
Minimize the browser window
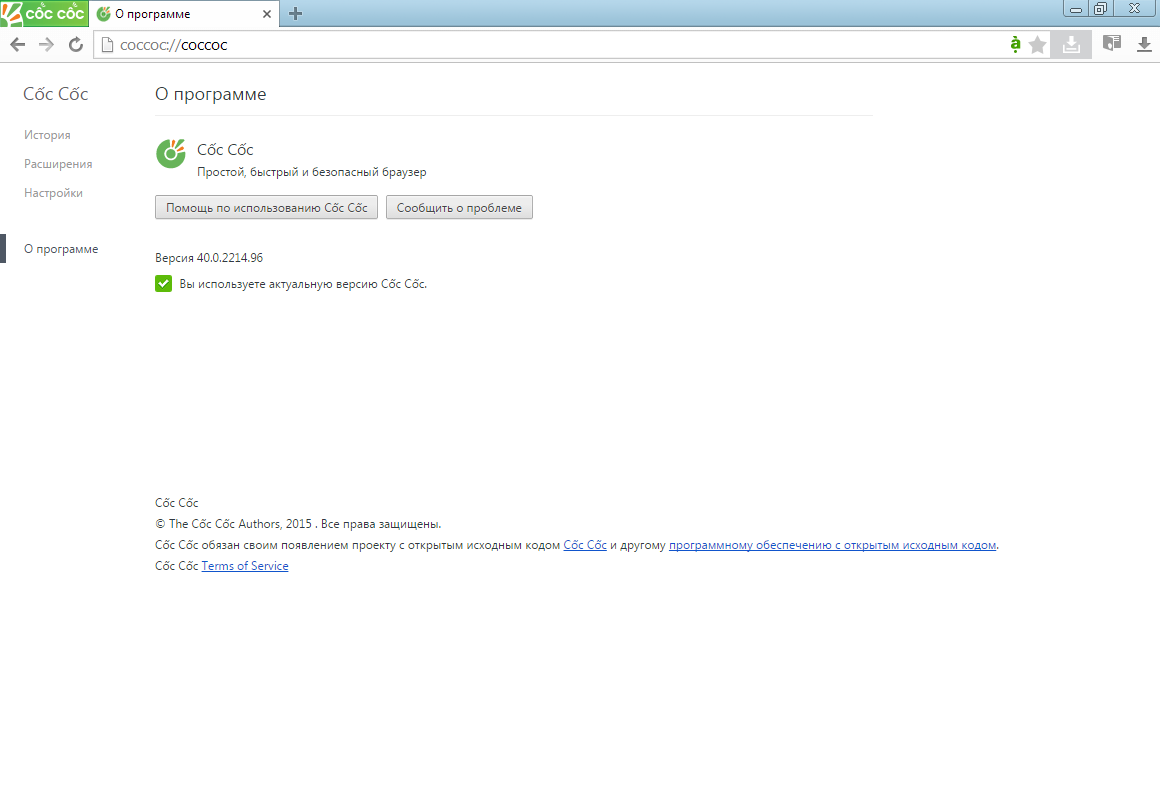tap(1076, 9)
